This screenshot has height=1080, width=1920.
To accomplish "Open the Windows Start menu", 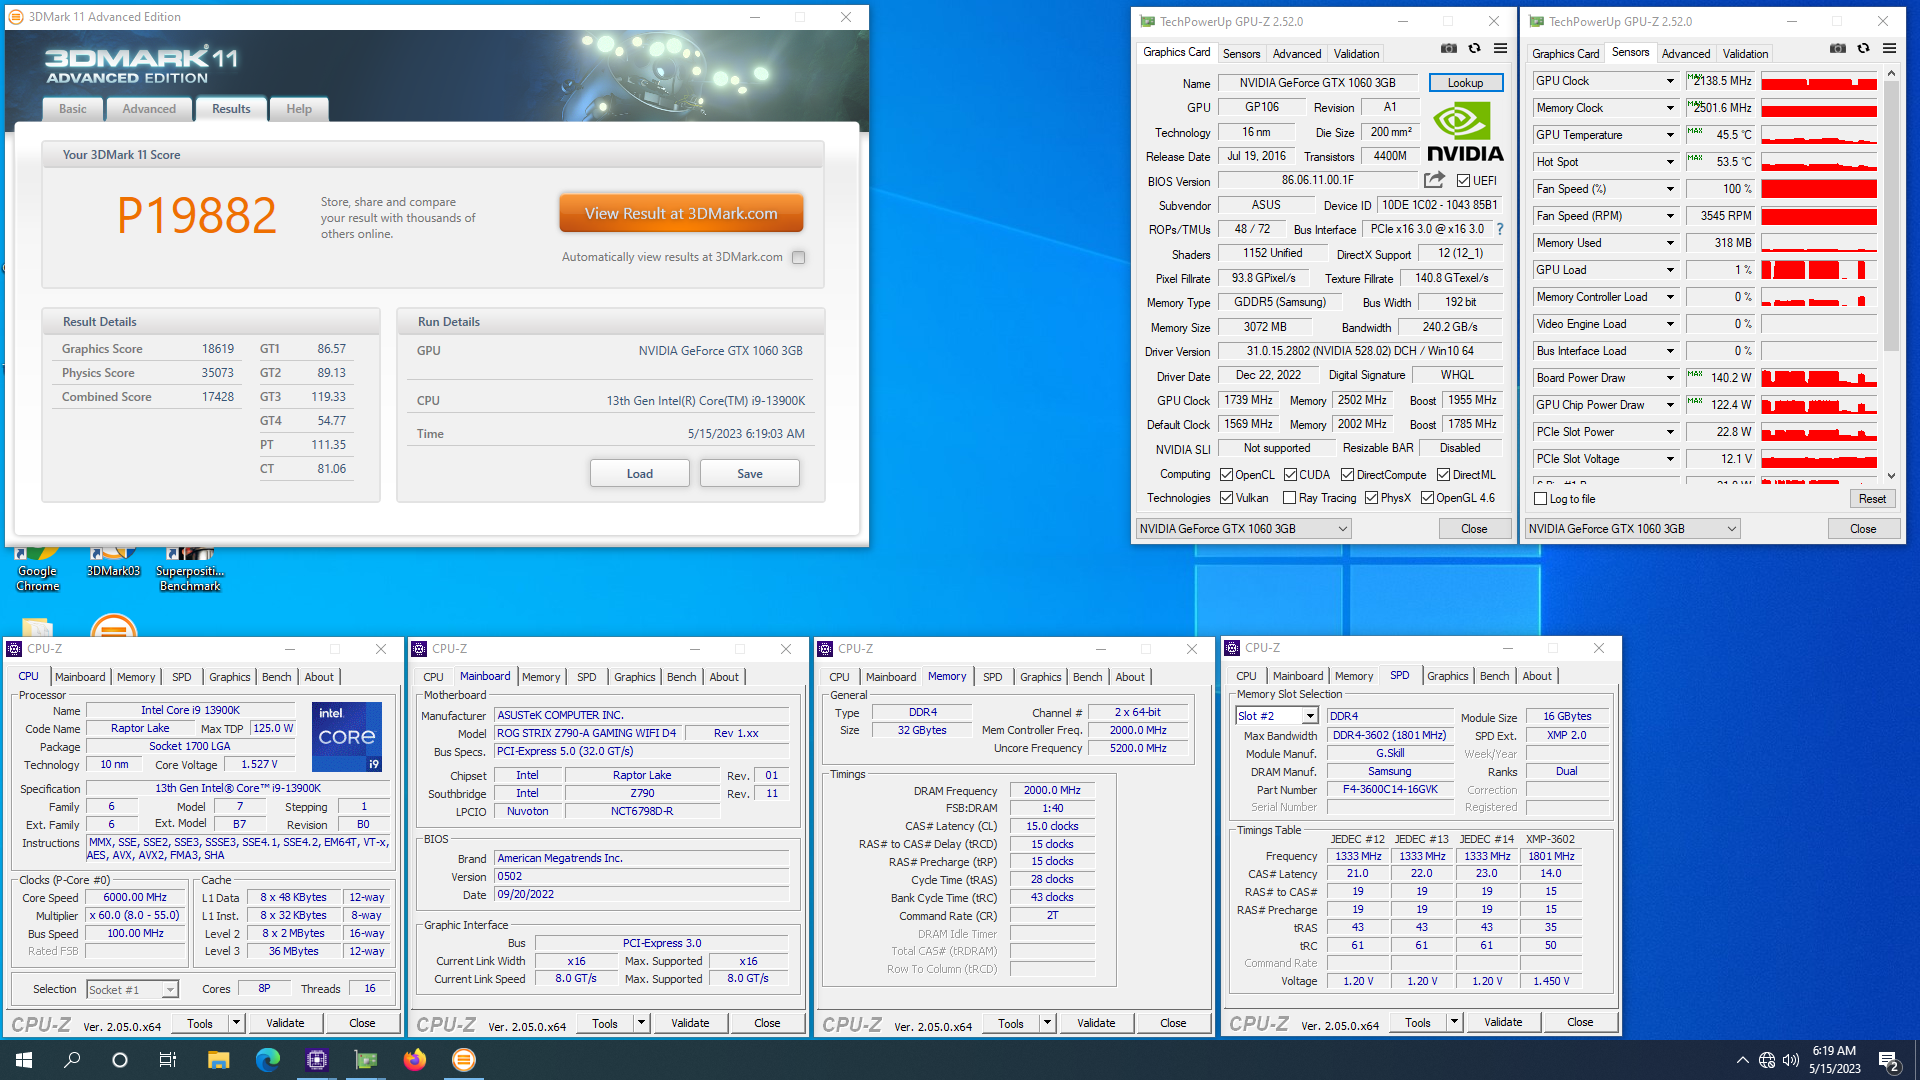I will 24,1060.
